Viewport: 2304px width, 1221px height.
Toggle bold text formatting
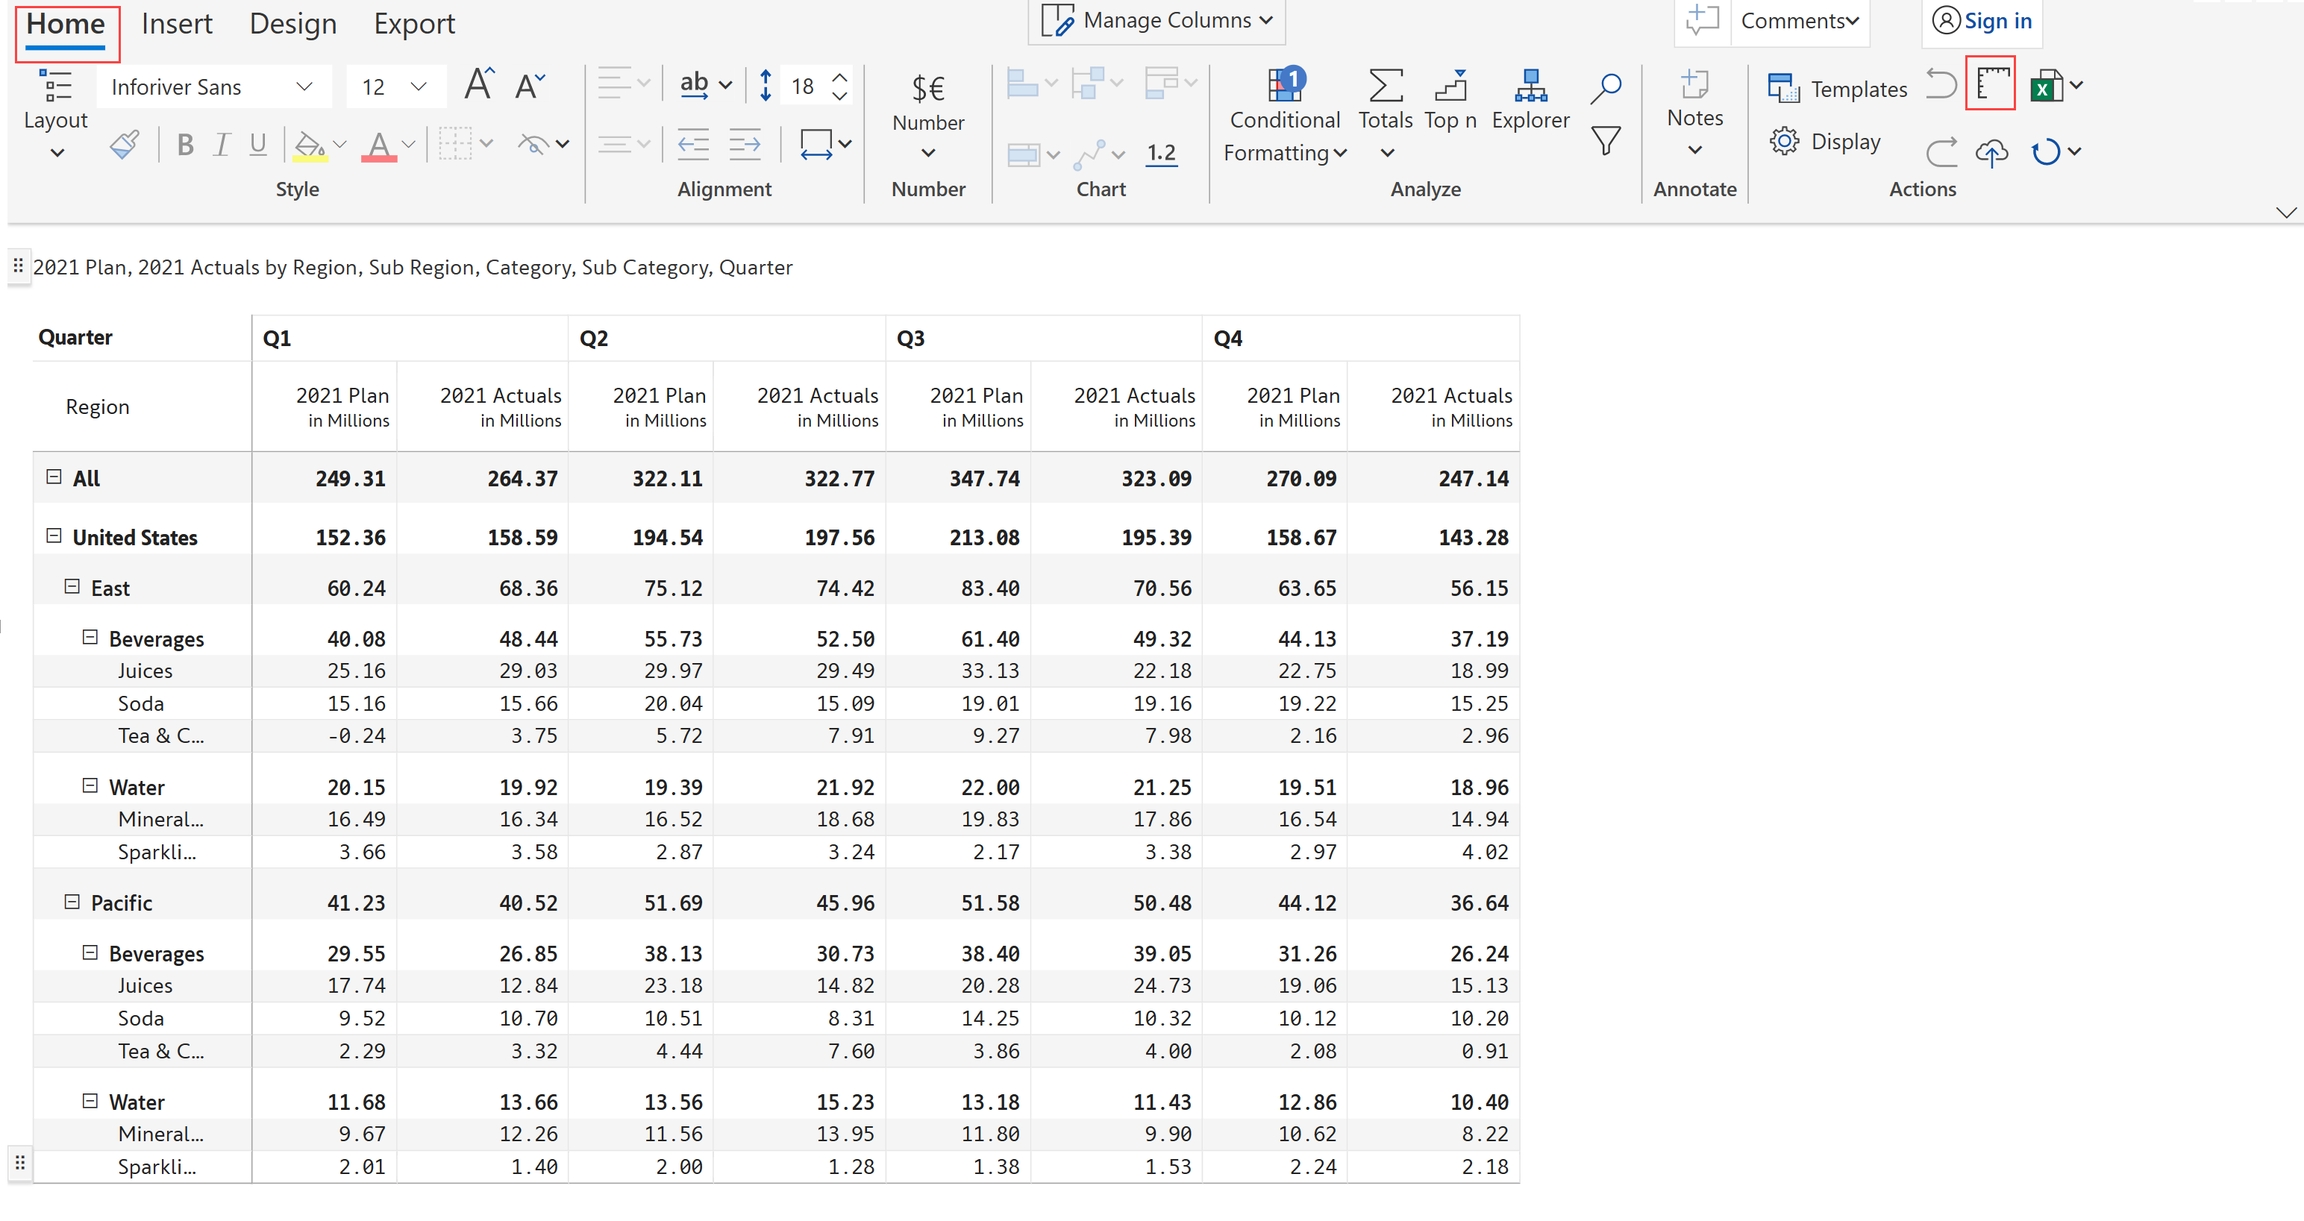pos(185,145)
